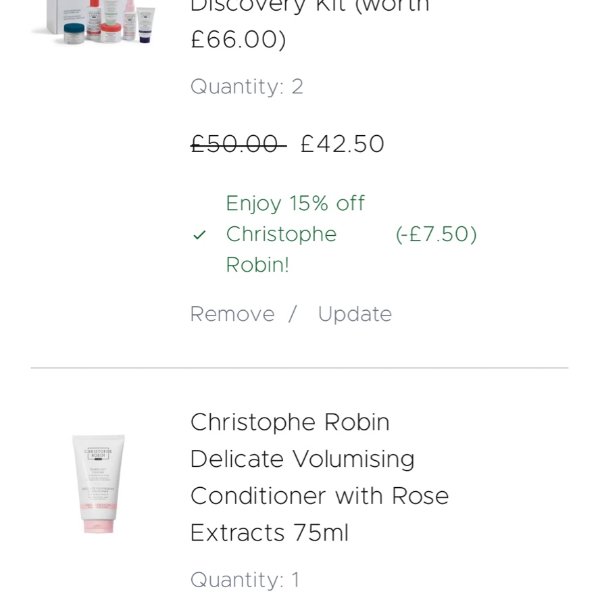Click the green Christophe word in promo
The width and height of the screenshot is (600, 600).
point(281,234)
